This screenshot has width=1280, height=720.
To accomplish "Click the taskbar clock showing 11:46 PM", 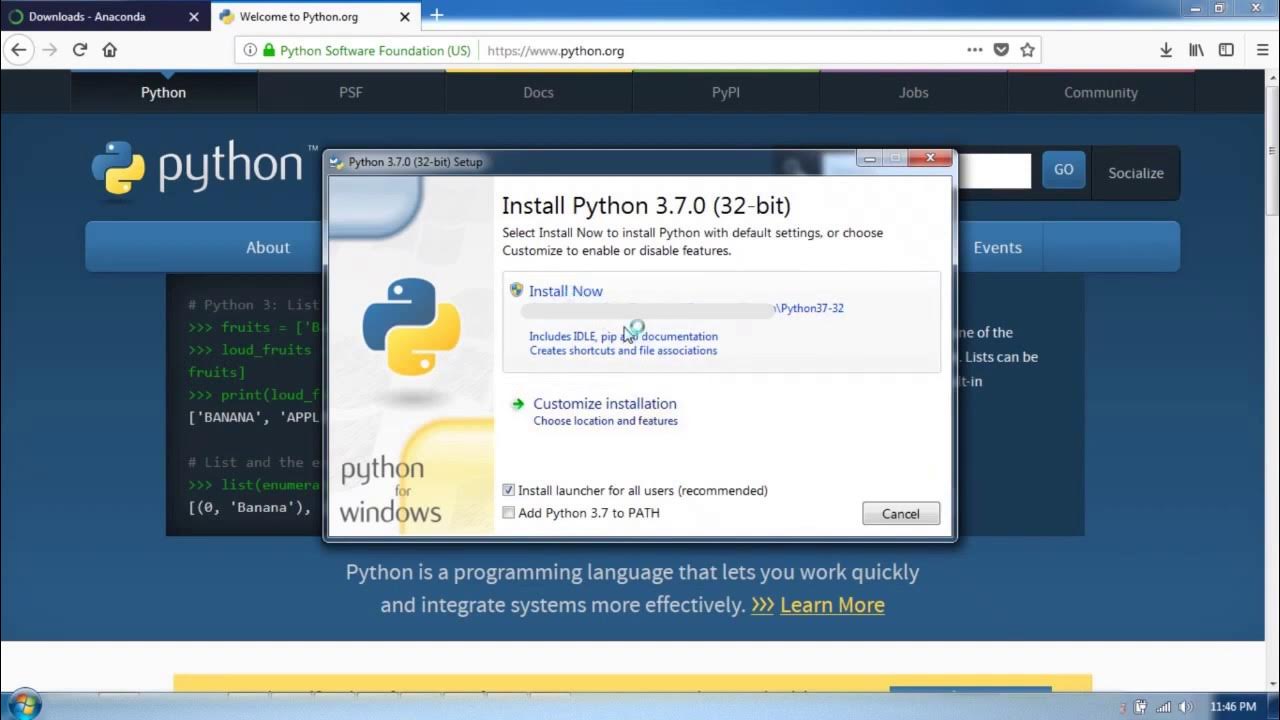I will pyautogui.click(x=1233, y=707).
